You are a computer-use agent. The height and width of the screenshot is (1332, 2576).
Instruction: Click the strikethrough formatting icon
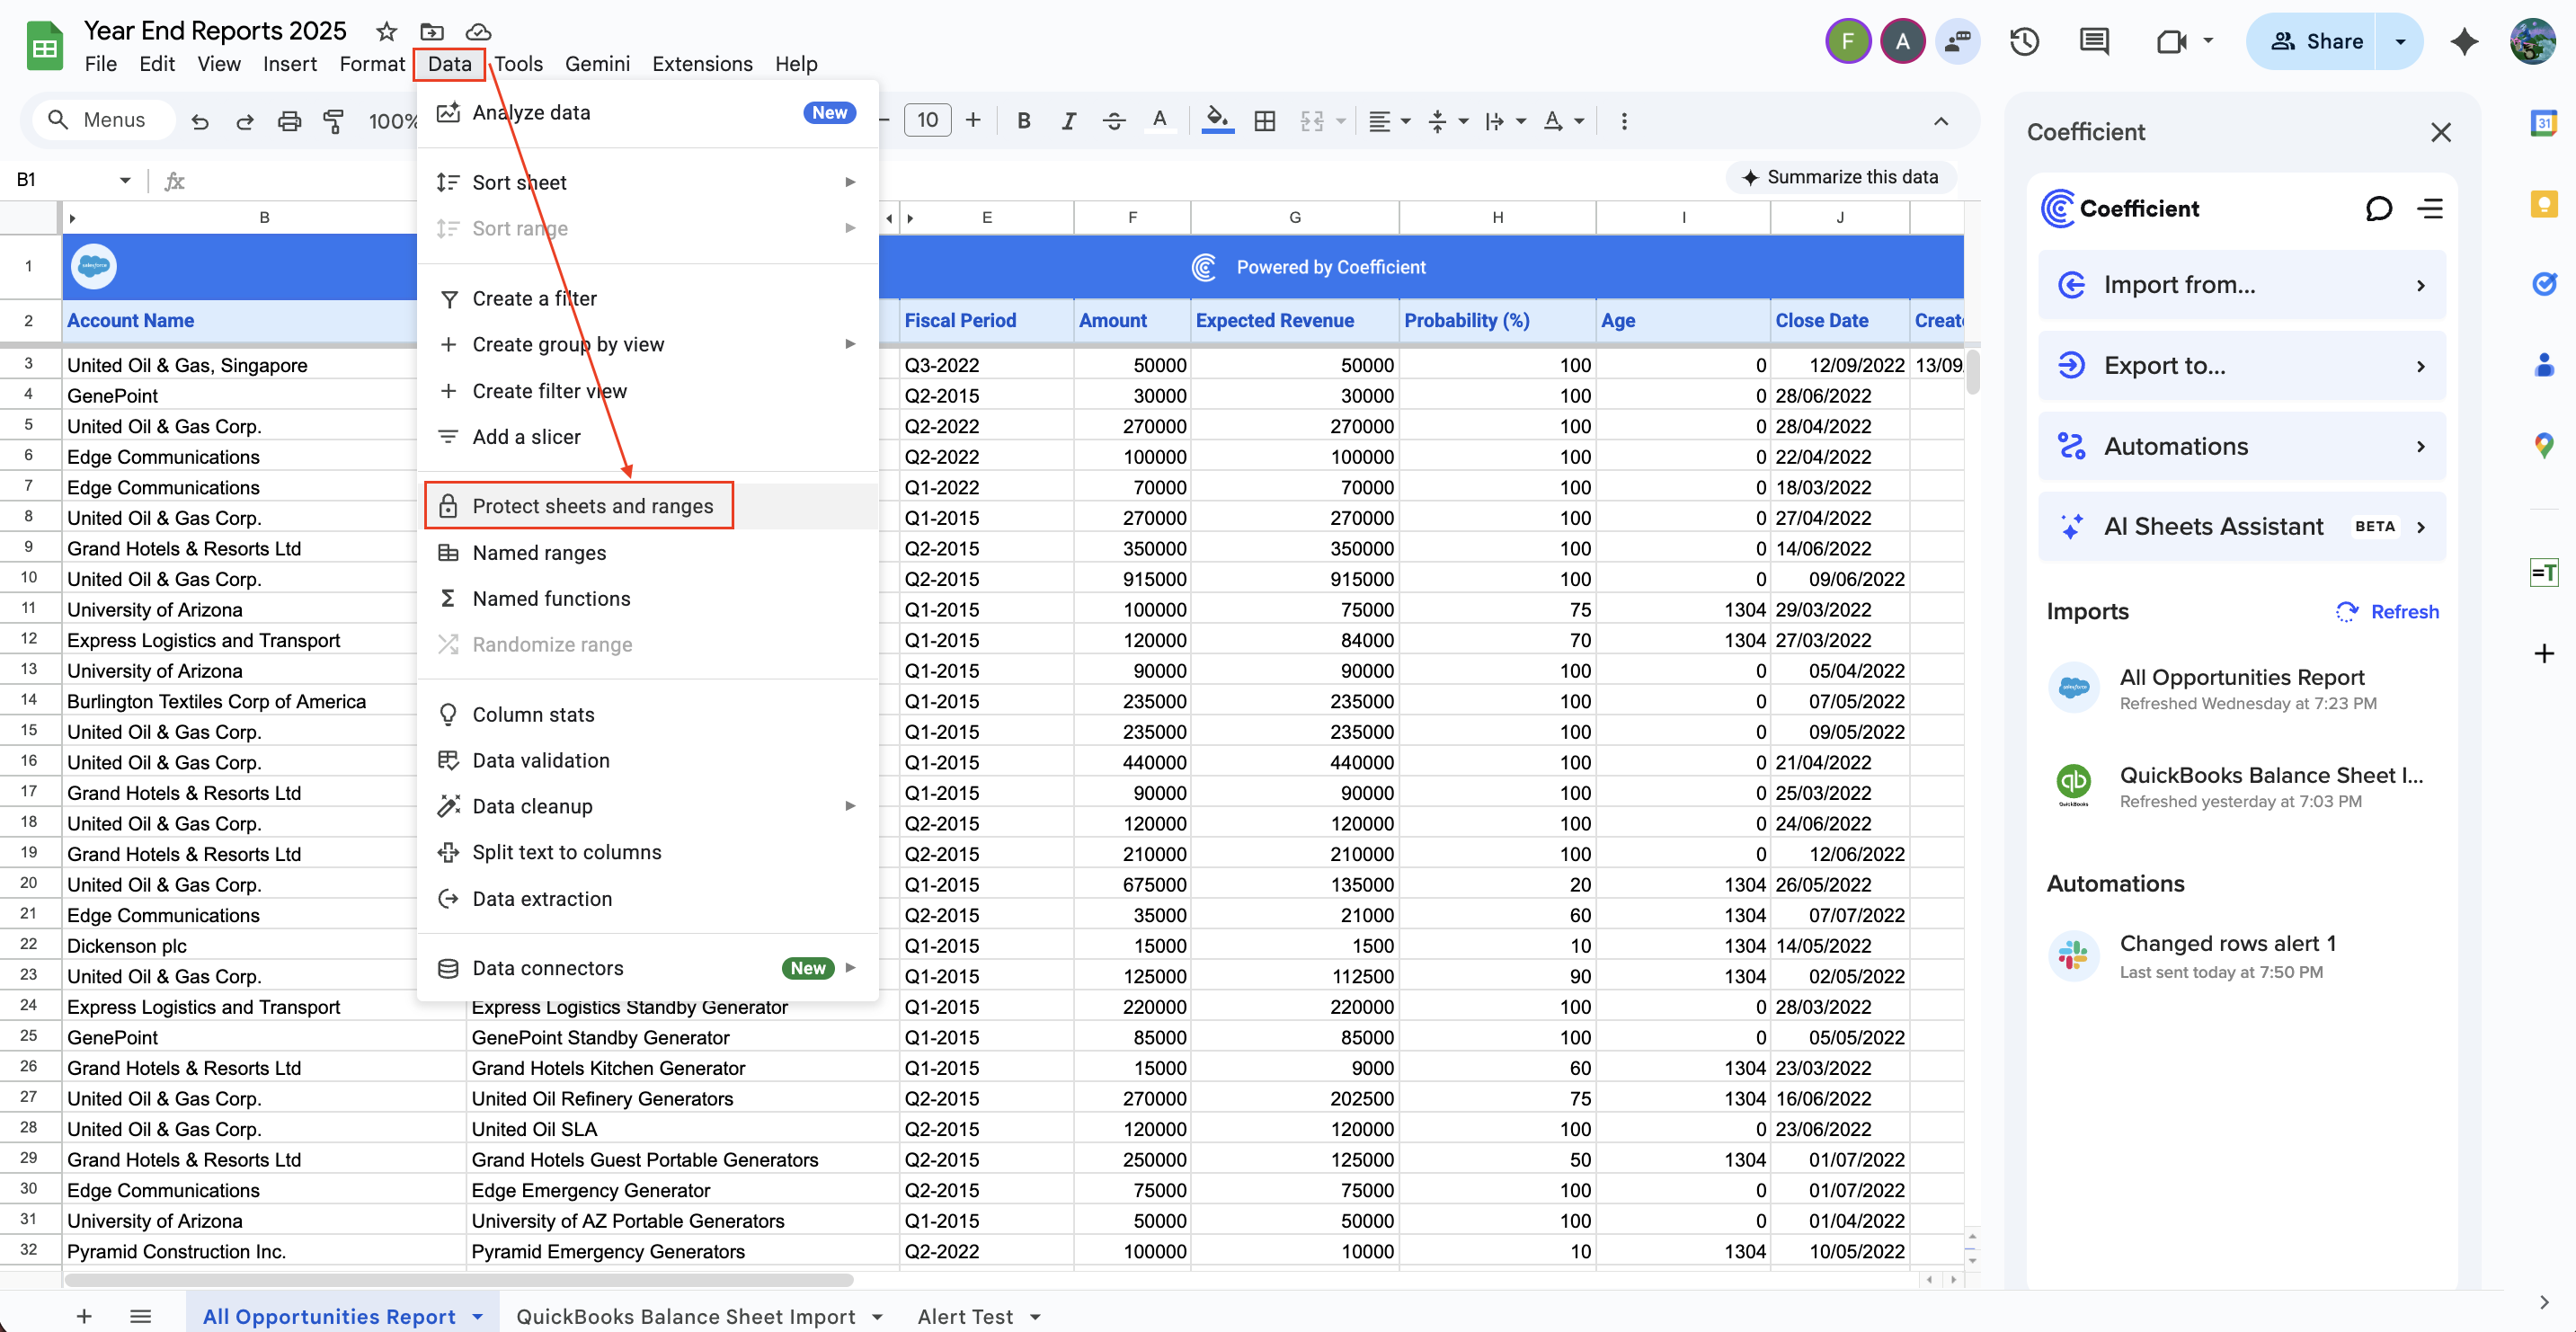point(1113,121)
